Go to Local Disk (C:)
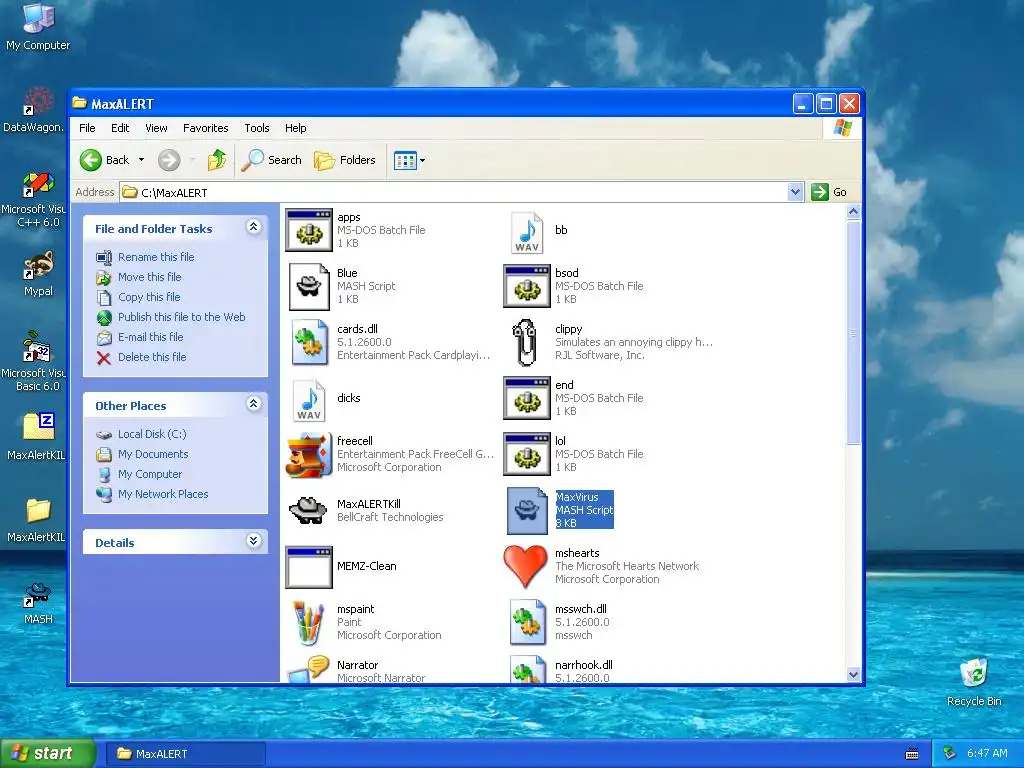 (152, 434)
